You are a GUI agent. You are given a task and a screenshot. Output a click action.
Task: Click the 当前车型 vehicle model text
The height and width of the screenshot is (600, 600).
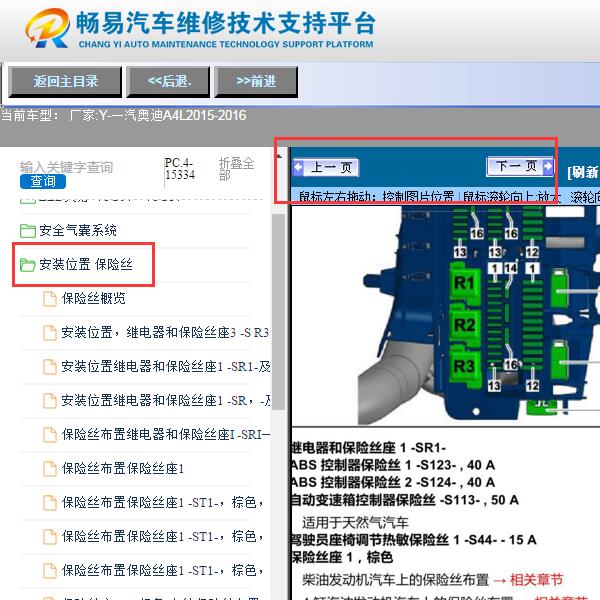124,115
